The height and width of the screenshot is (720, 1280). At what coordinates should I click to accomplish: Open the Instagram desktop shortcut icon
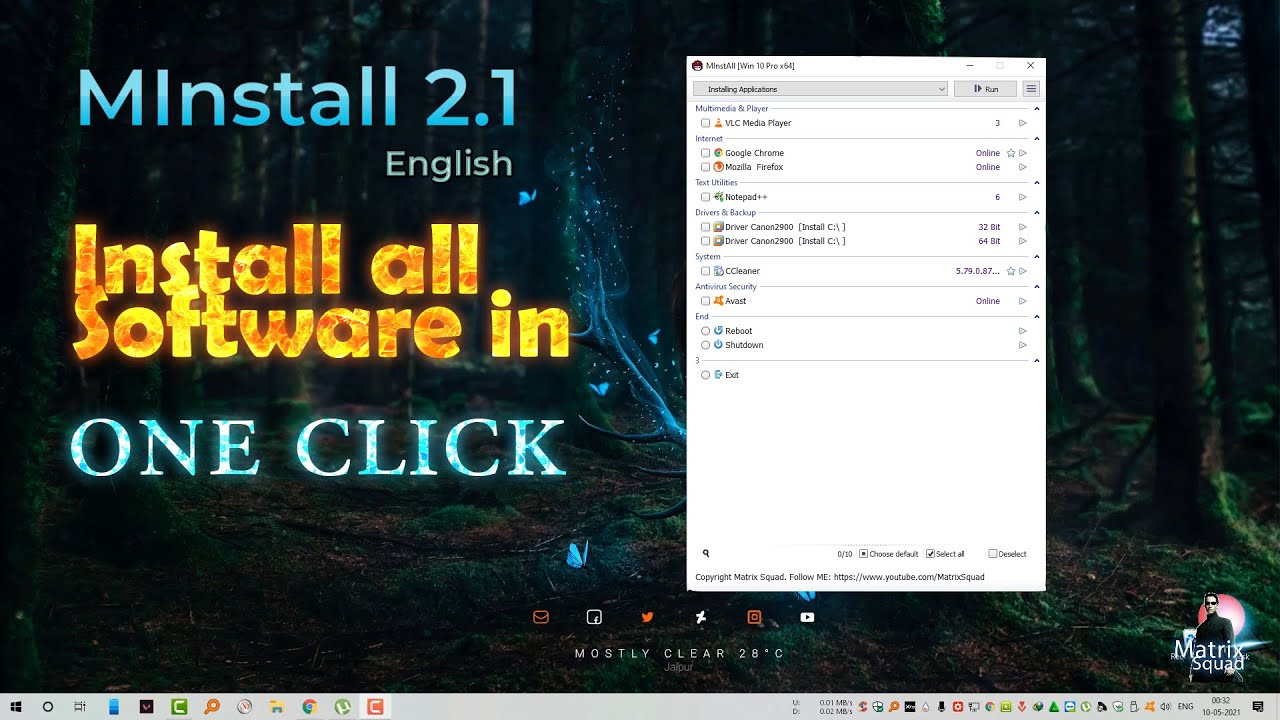point(754,617)
